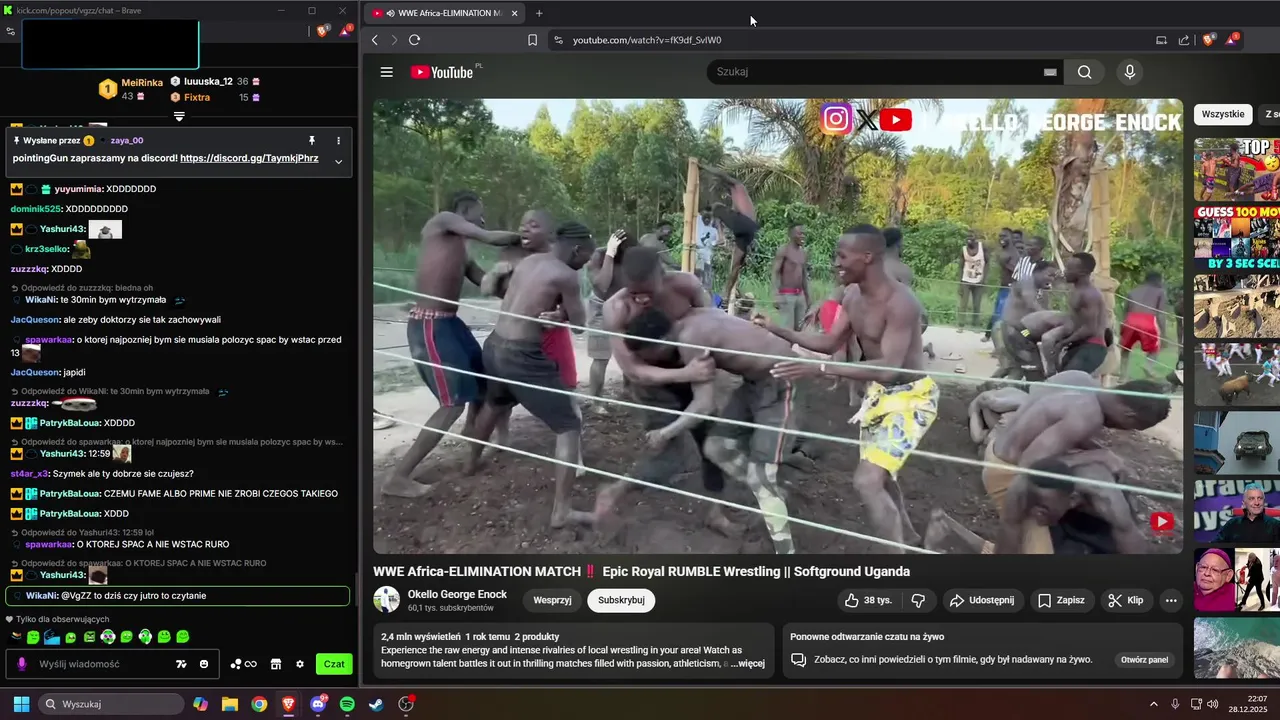The height and width of the screenshot is (720, 1280).
Task: Open on-screen keyboard in YouTube search box
Action: pyautogui.click(x=1050, y=72)
